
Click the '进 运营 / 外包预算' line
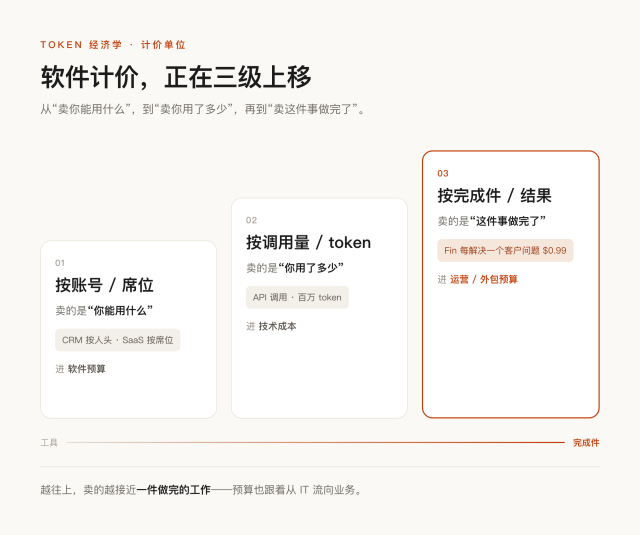coord(478,279)
